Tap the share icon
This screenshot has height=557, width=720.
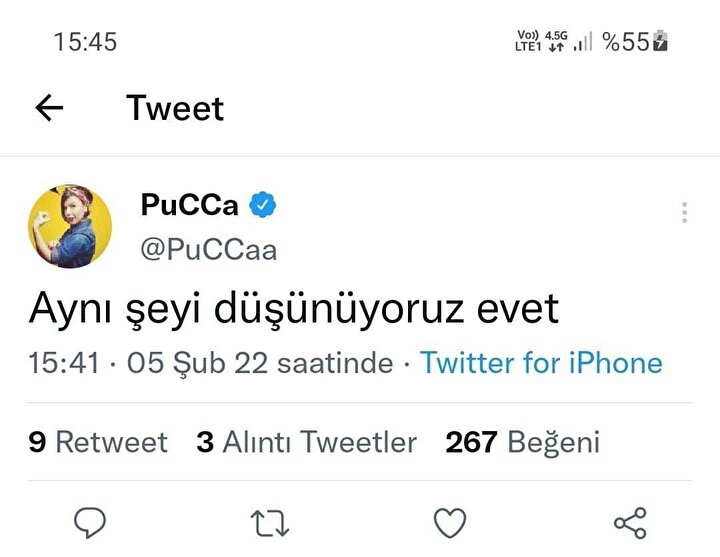click(x=630, y=523)
